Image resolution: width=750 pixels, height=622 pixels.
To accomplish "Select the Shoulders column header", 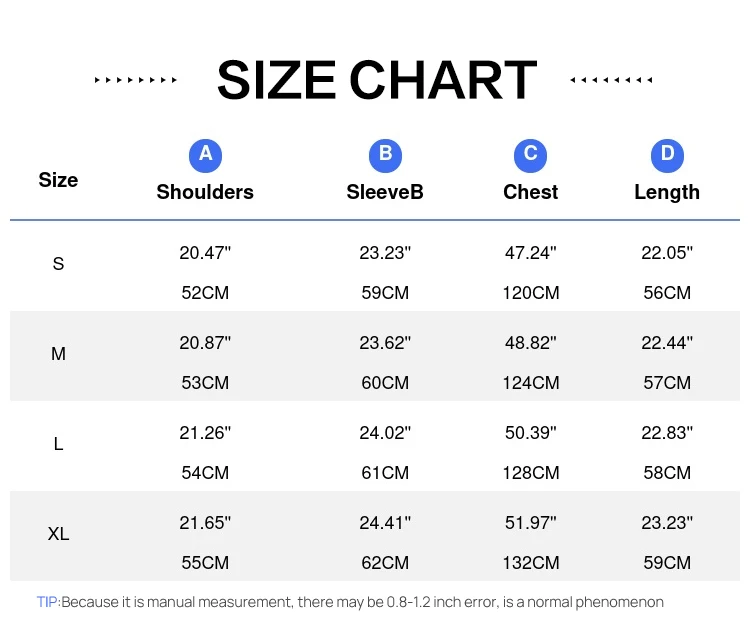I will [205, 192].
